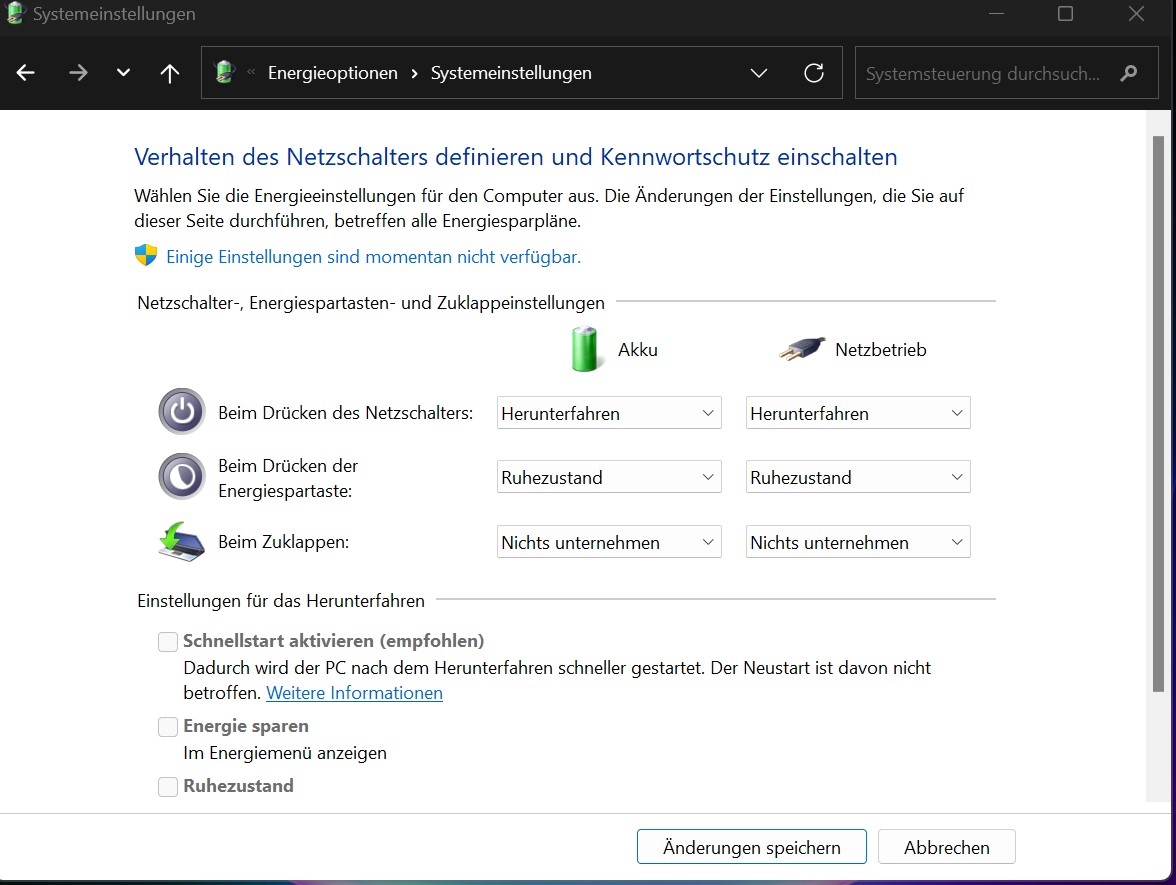Enable the Schnellstart aktivieren checkbox
This screenshot has width=1176, height=885.
pyautogui.click(x=167, y=641)
